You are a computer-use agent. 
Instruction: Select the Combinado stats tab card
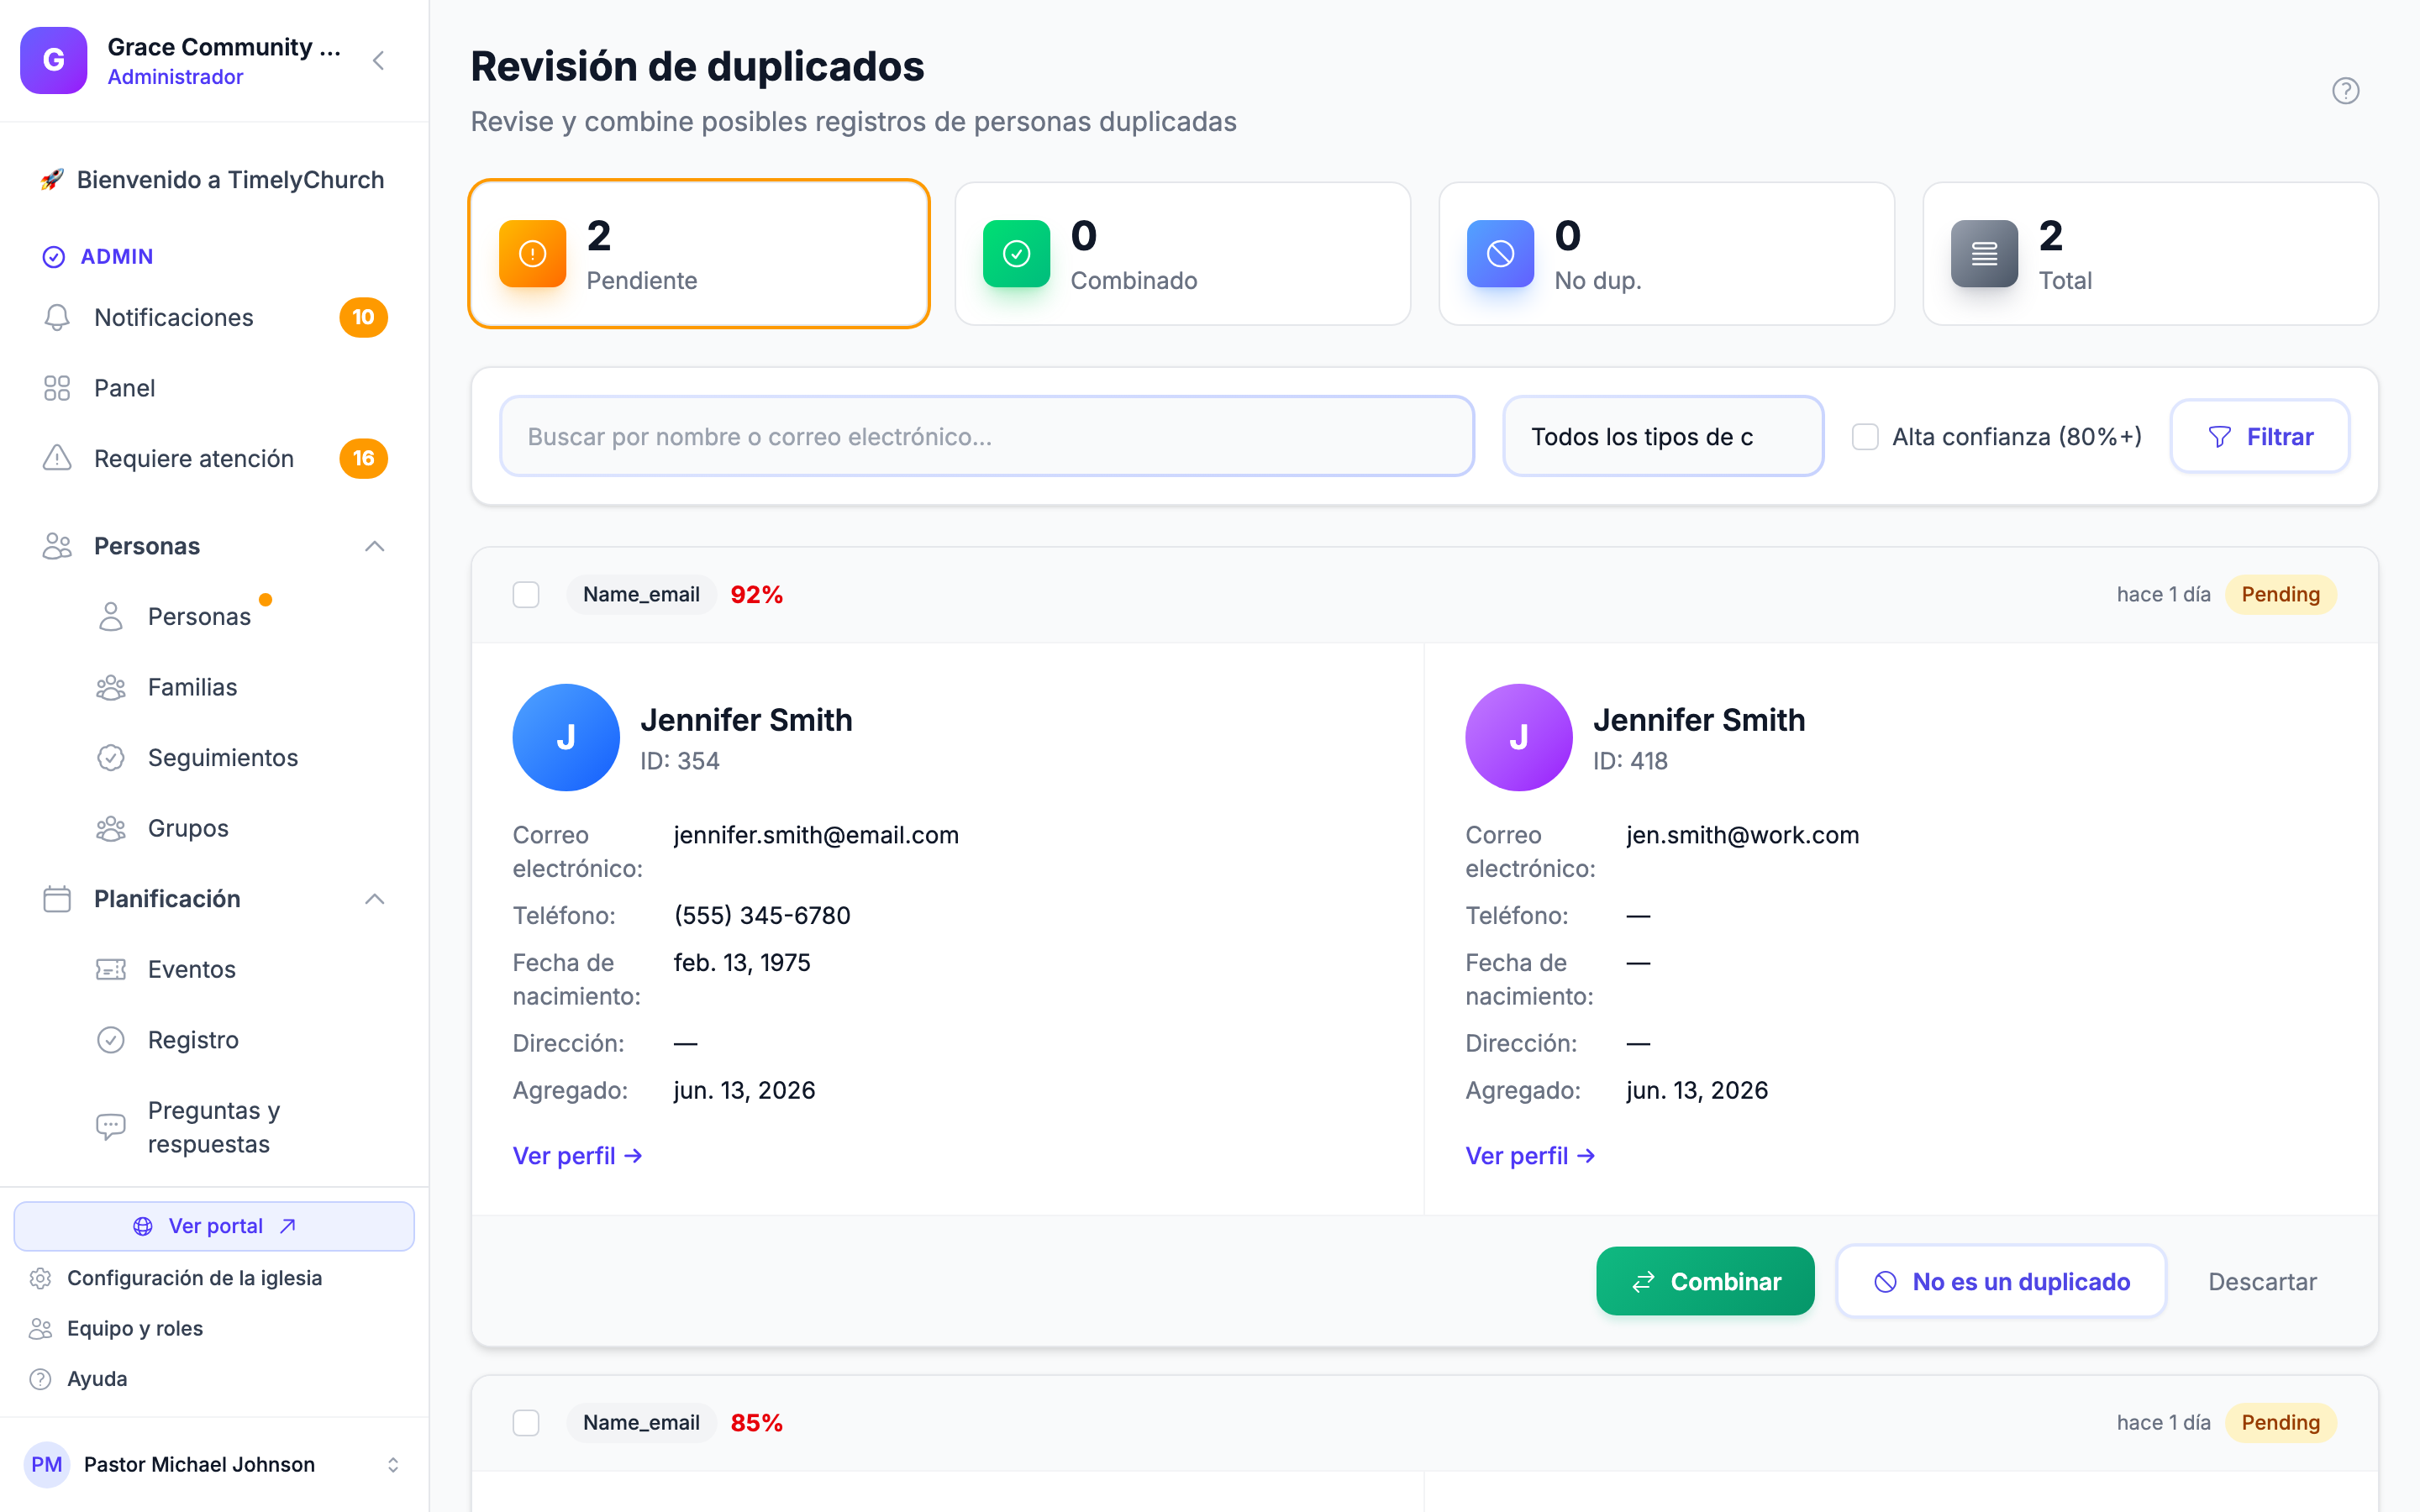tap(1183, 254)
